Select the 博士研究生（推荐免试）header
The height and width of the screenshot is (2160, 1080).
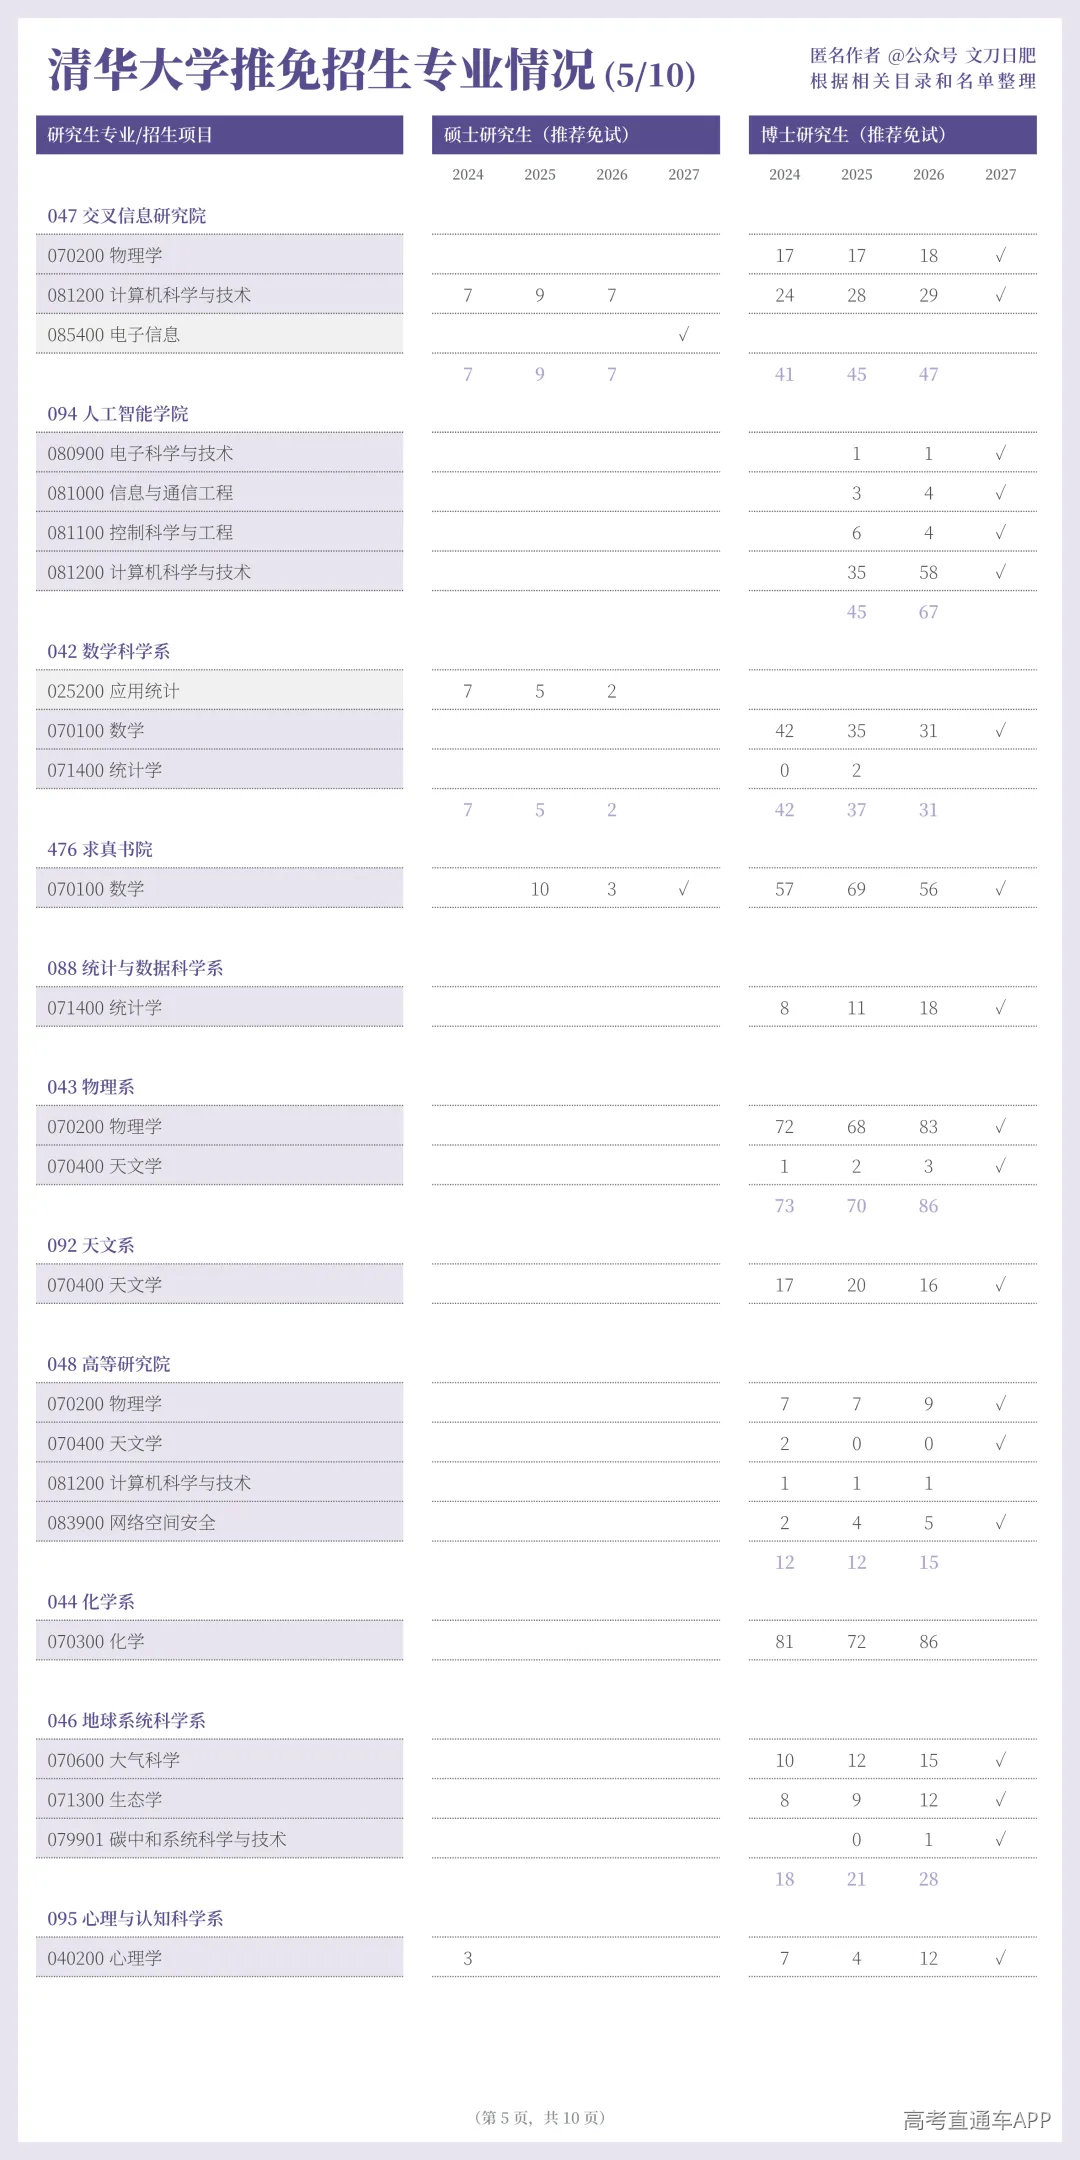(892, 135)
